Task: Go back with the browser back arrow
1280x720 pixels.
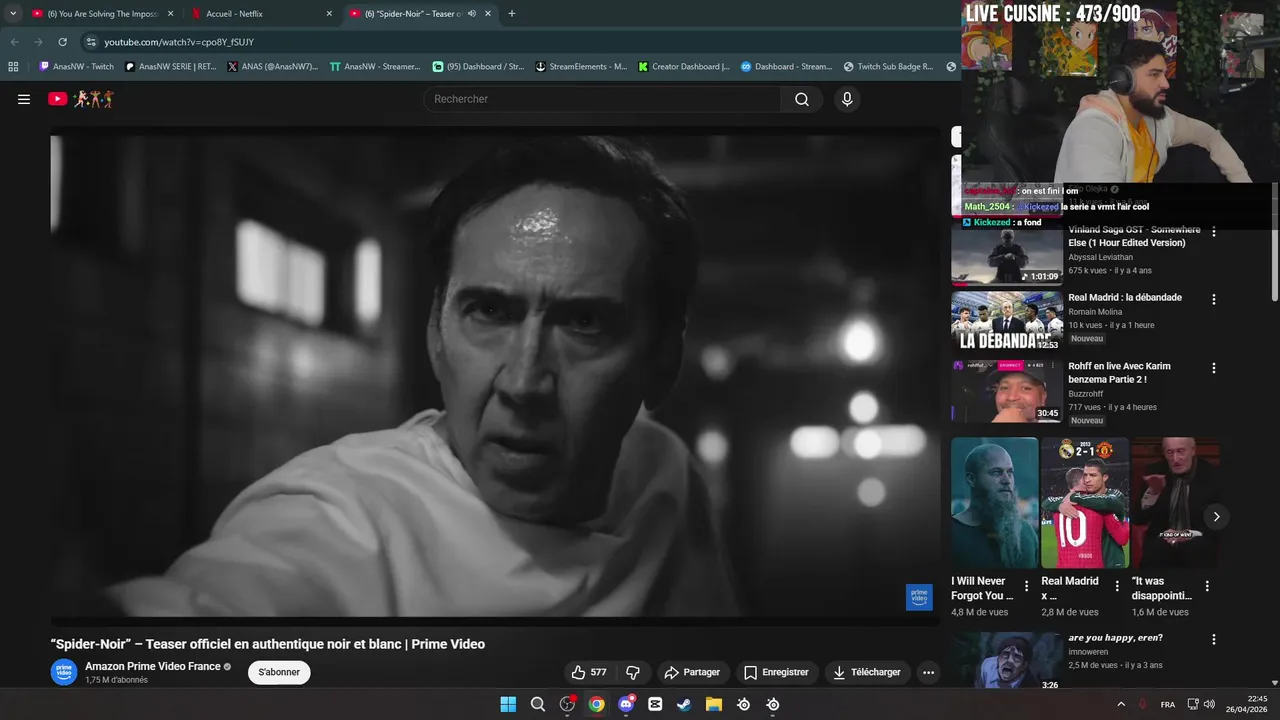Action: [14, 42]
